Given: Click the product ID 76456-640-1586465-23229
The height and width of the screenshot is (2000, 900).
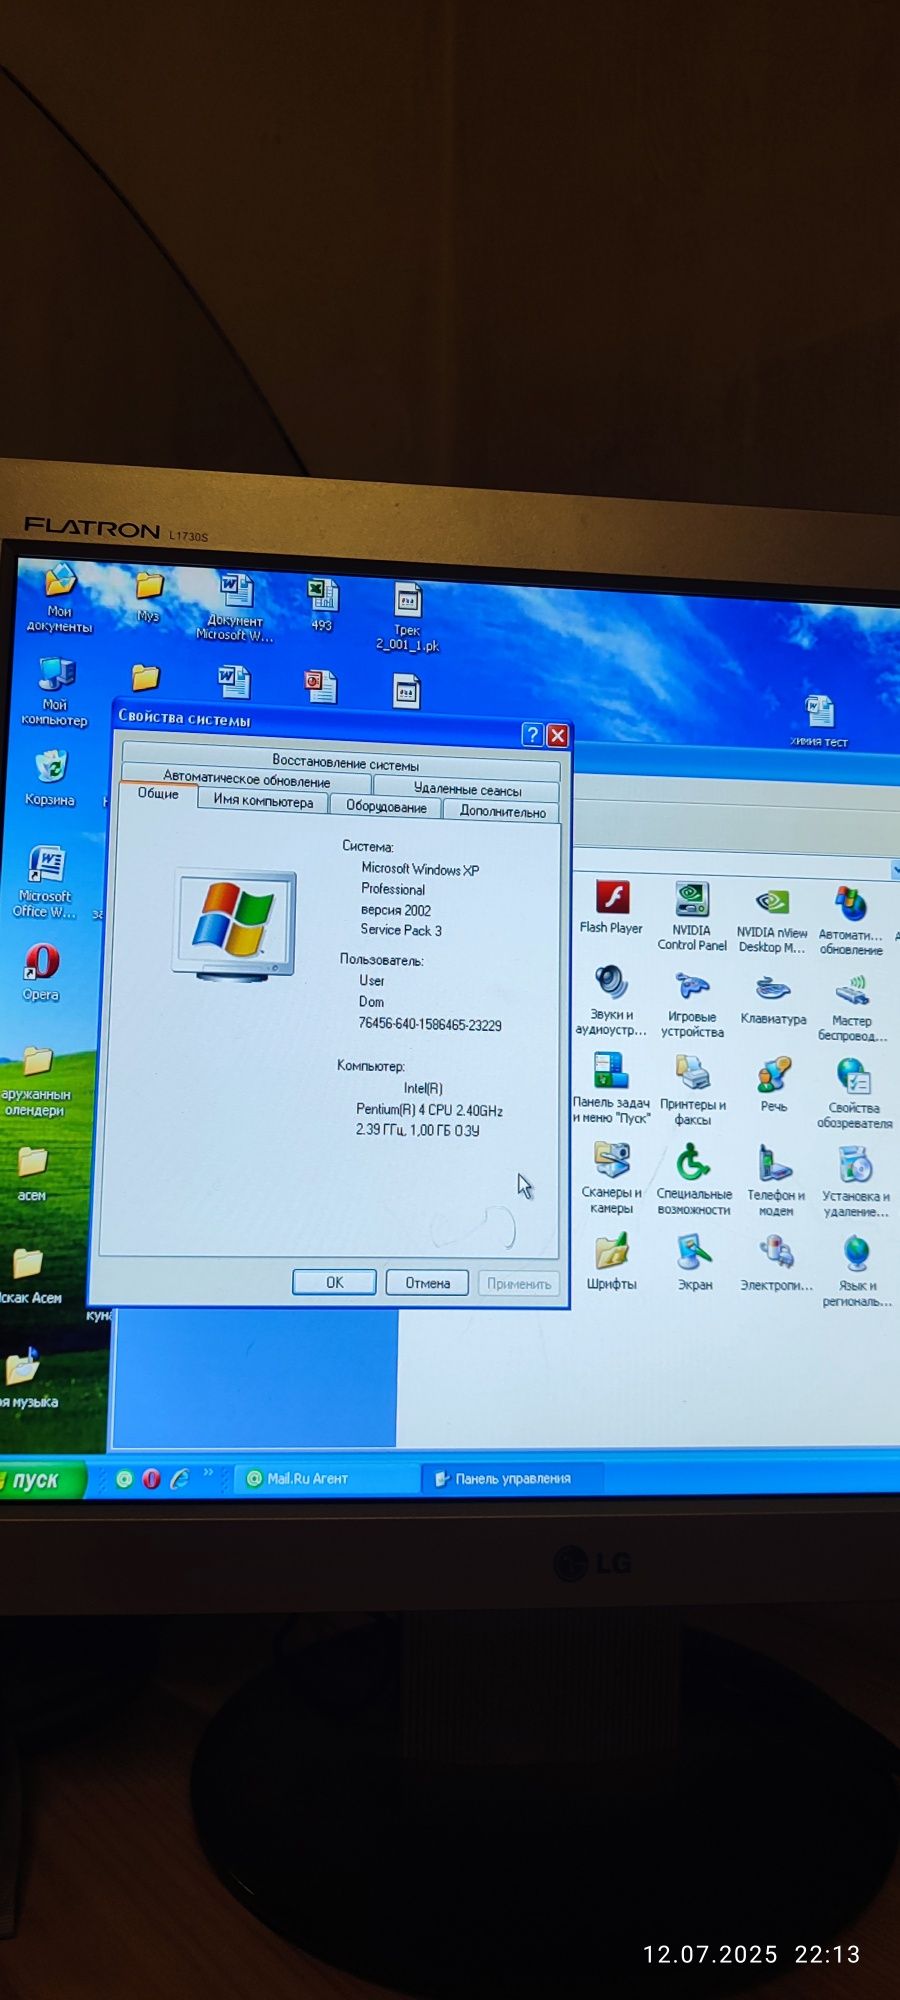Looking at the screenshot, I should pyautogui.click(x=430, y=1025).
